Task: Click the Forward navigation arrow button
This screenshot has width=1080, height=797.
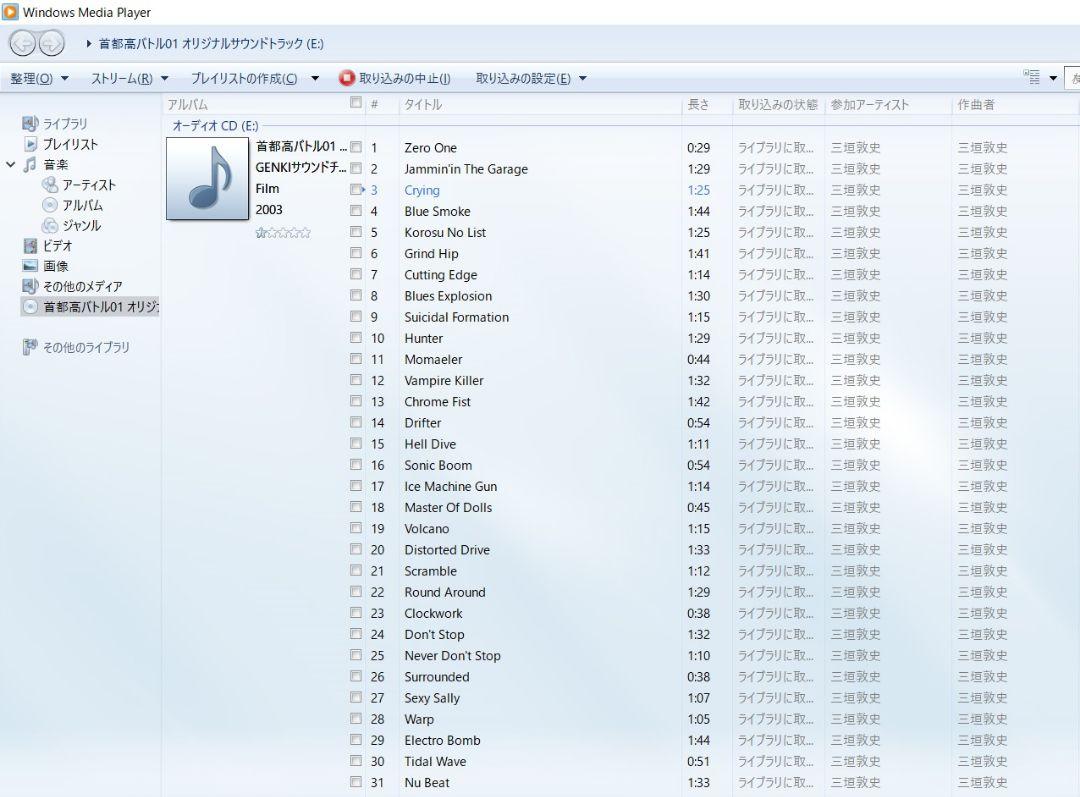Action: click(52, 43)
